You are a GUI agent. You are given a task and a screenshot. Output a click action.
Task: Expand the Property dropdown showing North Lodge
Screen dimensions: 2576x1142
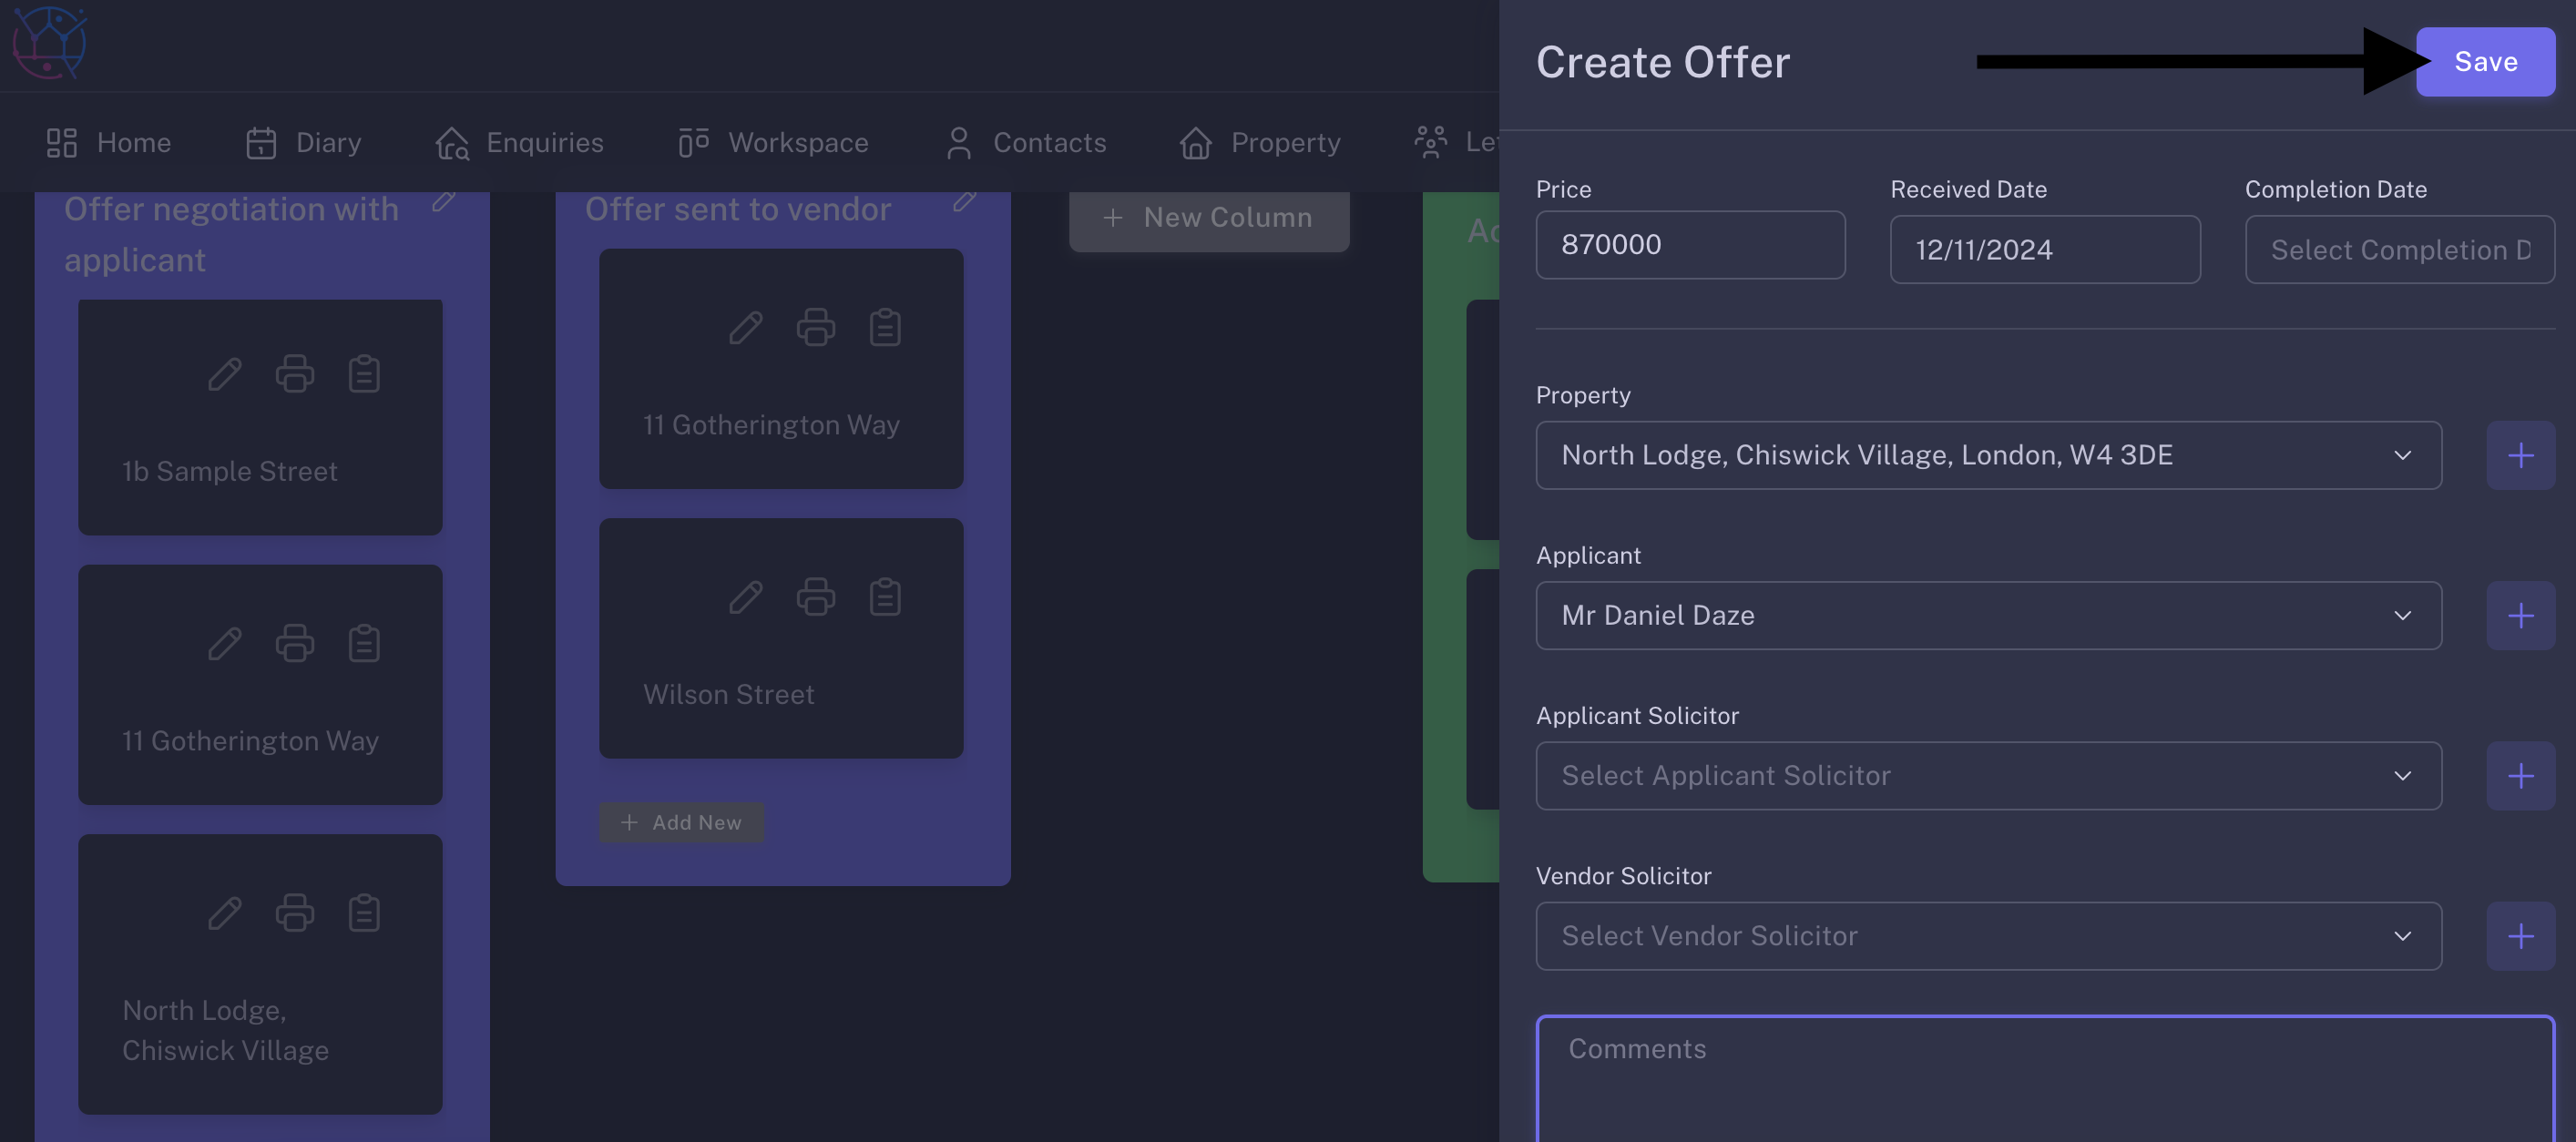pos(1988,455)
